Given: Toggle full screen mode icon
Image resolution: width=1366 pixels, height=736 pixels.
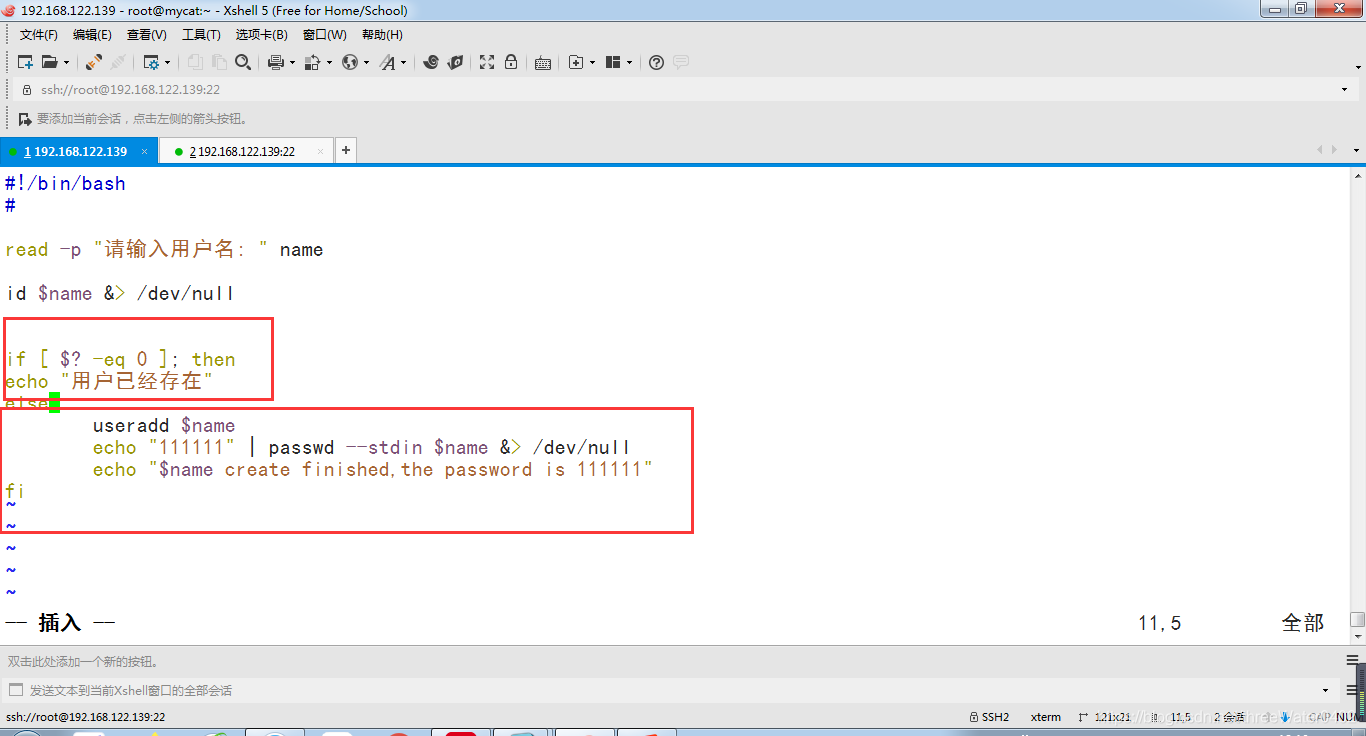Looking at the screenshot, I should 487,62.
